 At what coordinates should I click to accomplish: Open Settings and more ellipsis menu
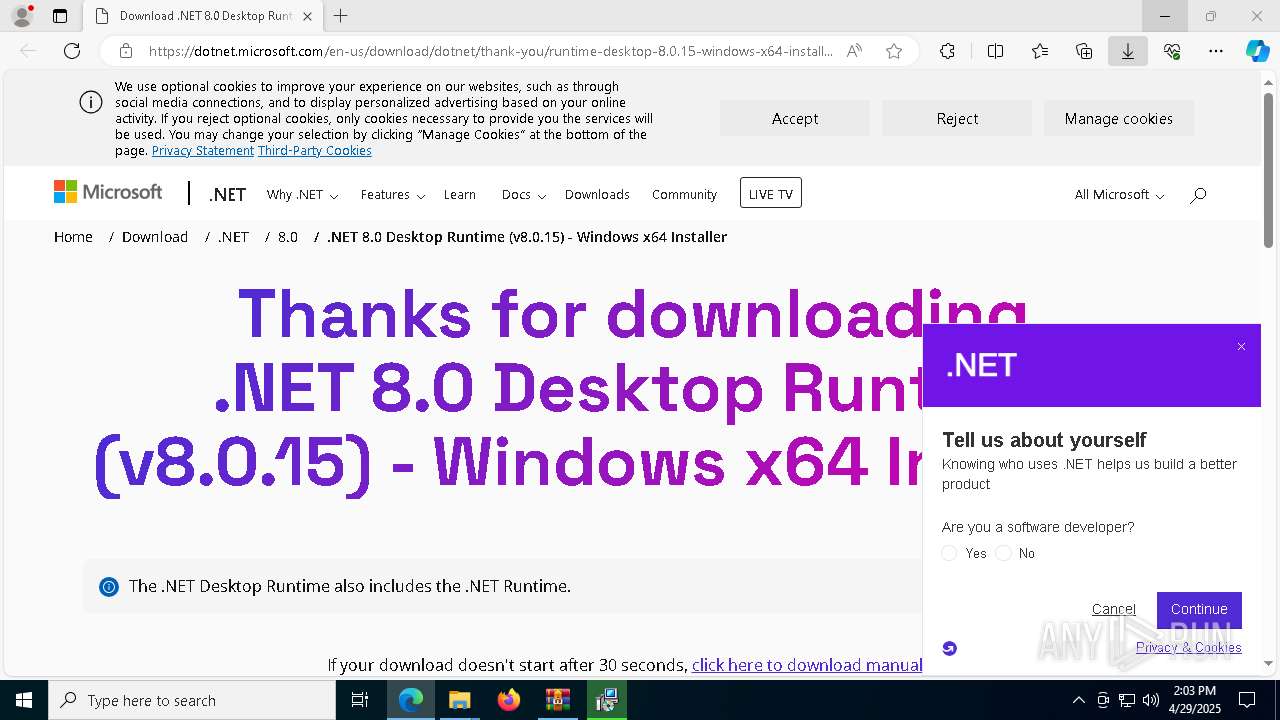click(x=1216, y=51)
